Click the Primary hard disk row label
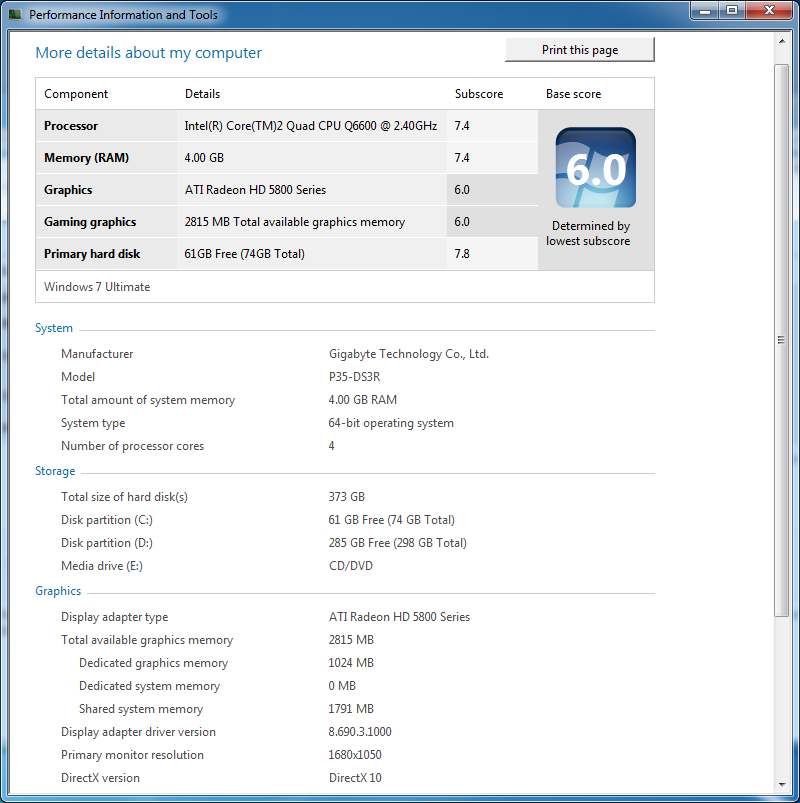Image resolution: width=800 pixels, height=803 pixels. coord(92,254)
